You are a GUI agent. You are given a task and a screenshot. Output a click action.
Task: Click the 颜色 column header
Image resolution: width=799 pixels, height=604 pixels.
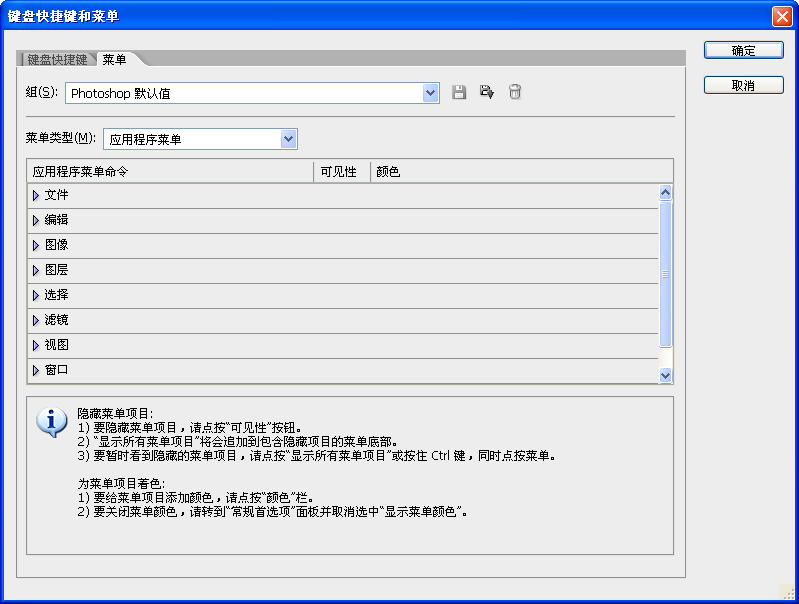[388, 172]
